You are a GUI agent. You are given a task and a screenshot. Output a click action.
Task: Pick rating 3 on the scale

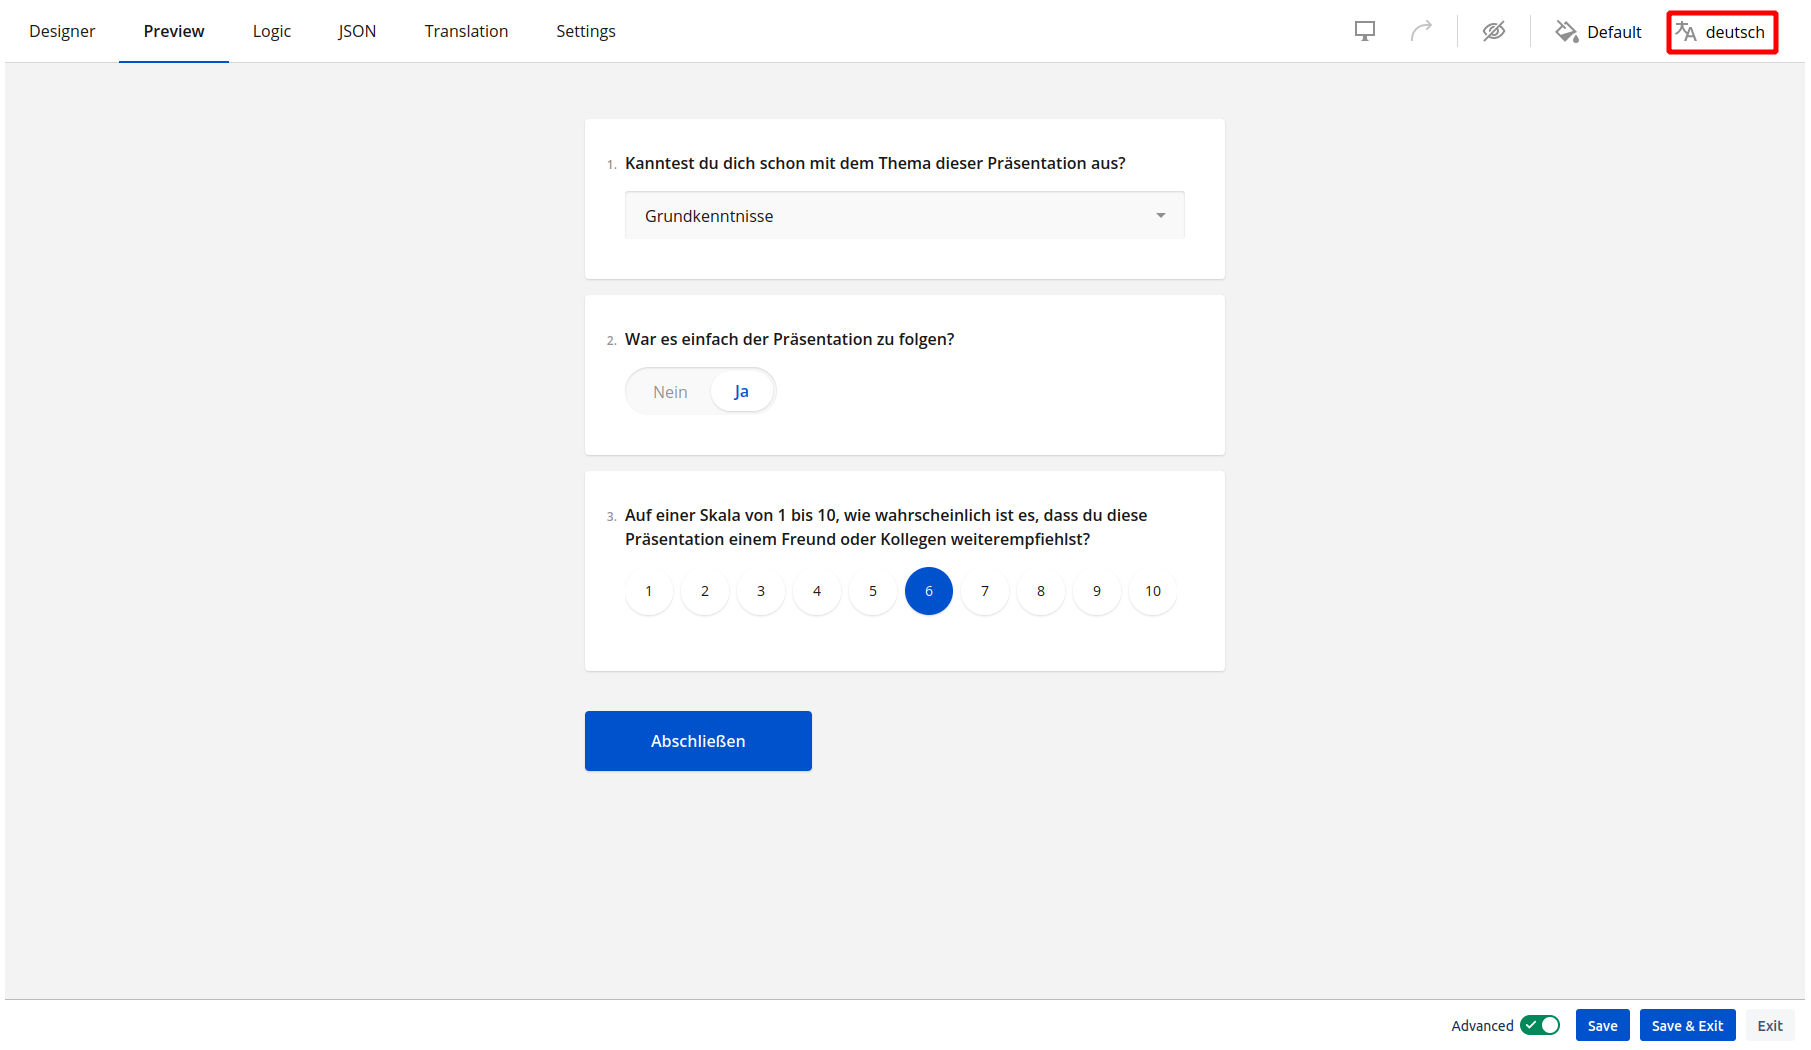point(761,591)
